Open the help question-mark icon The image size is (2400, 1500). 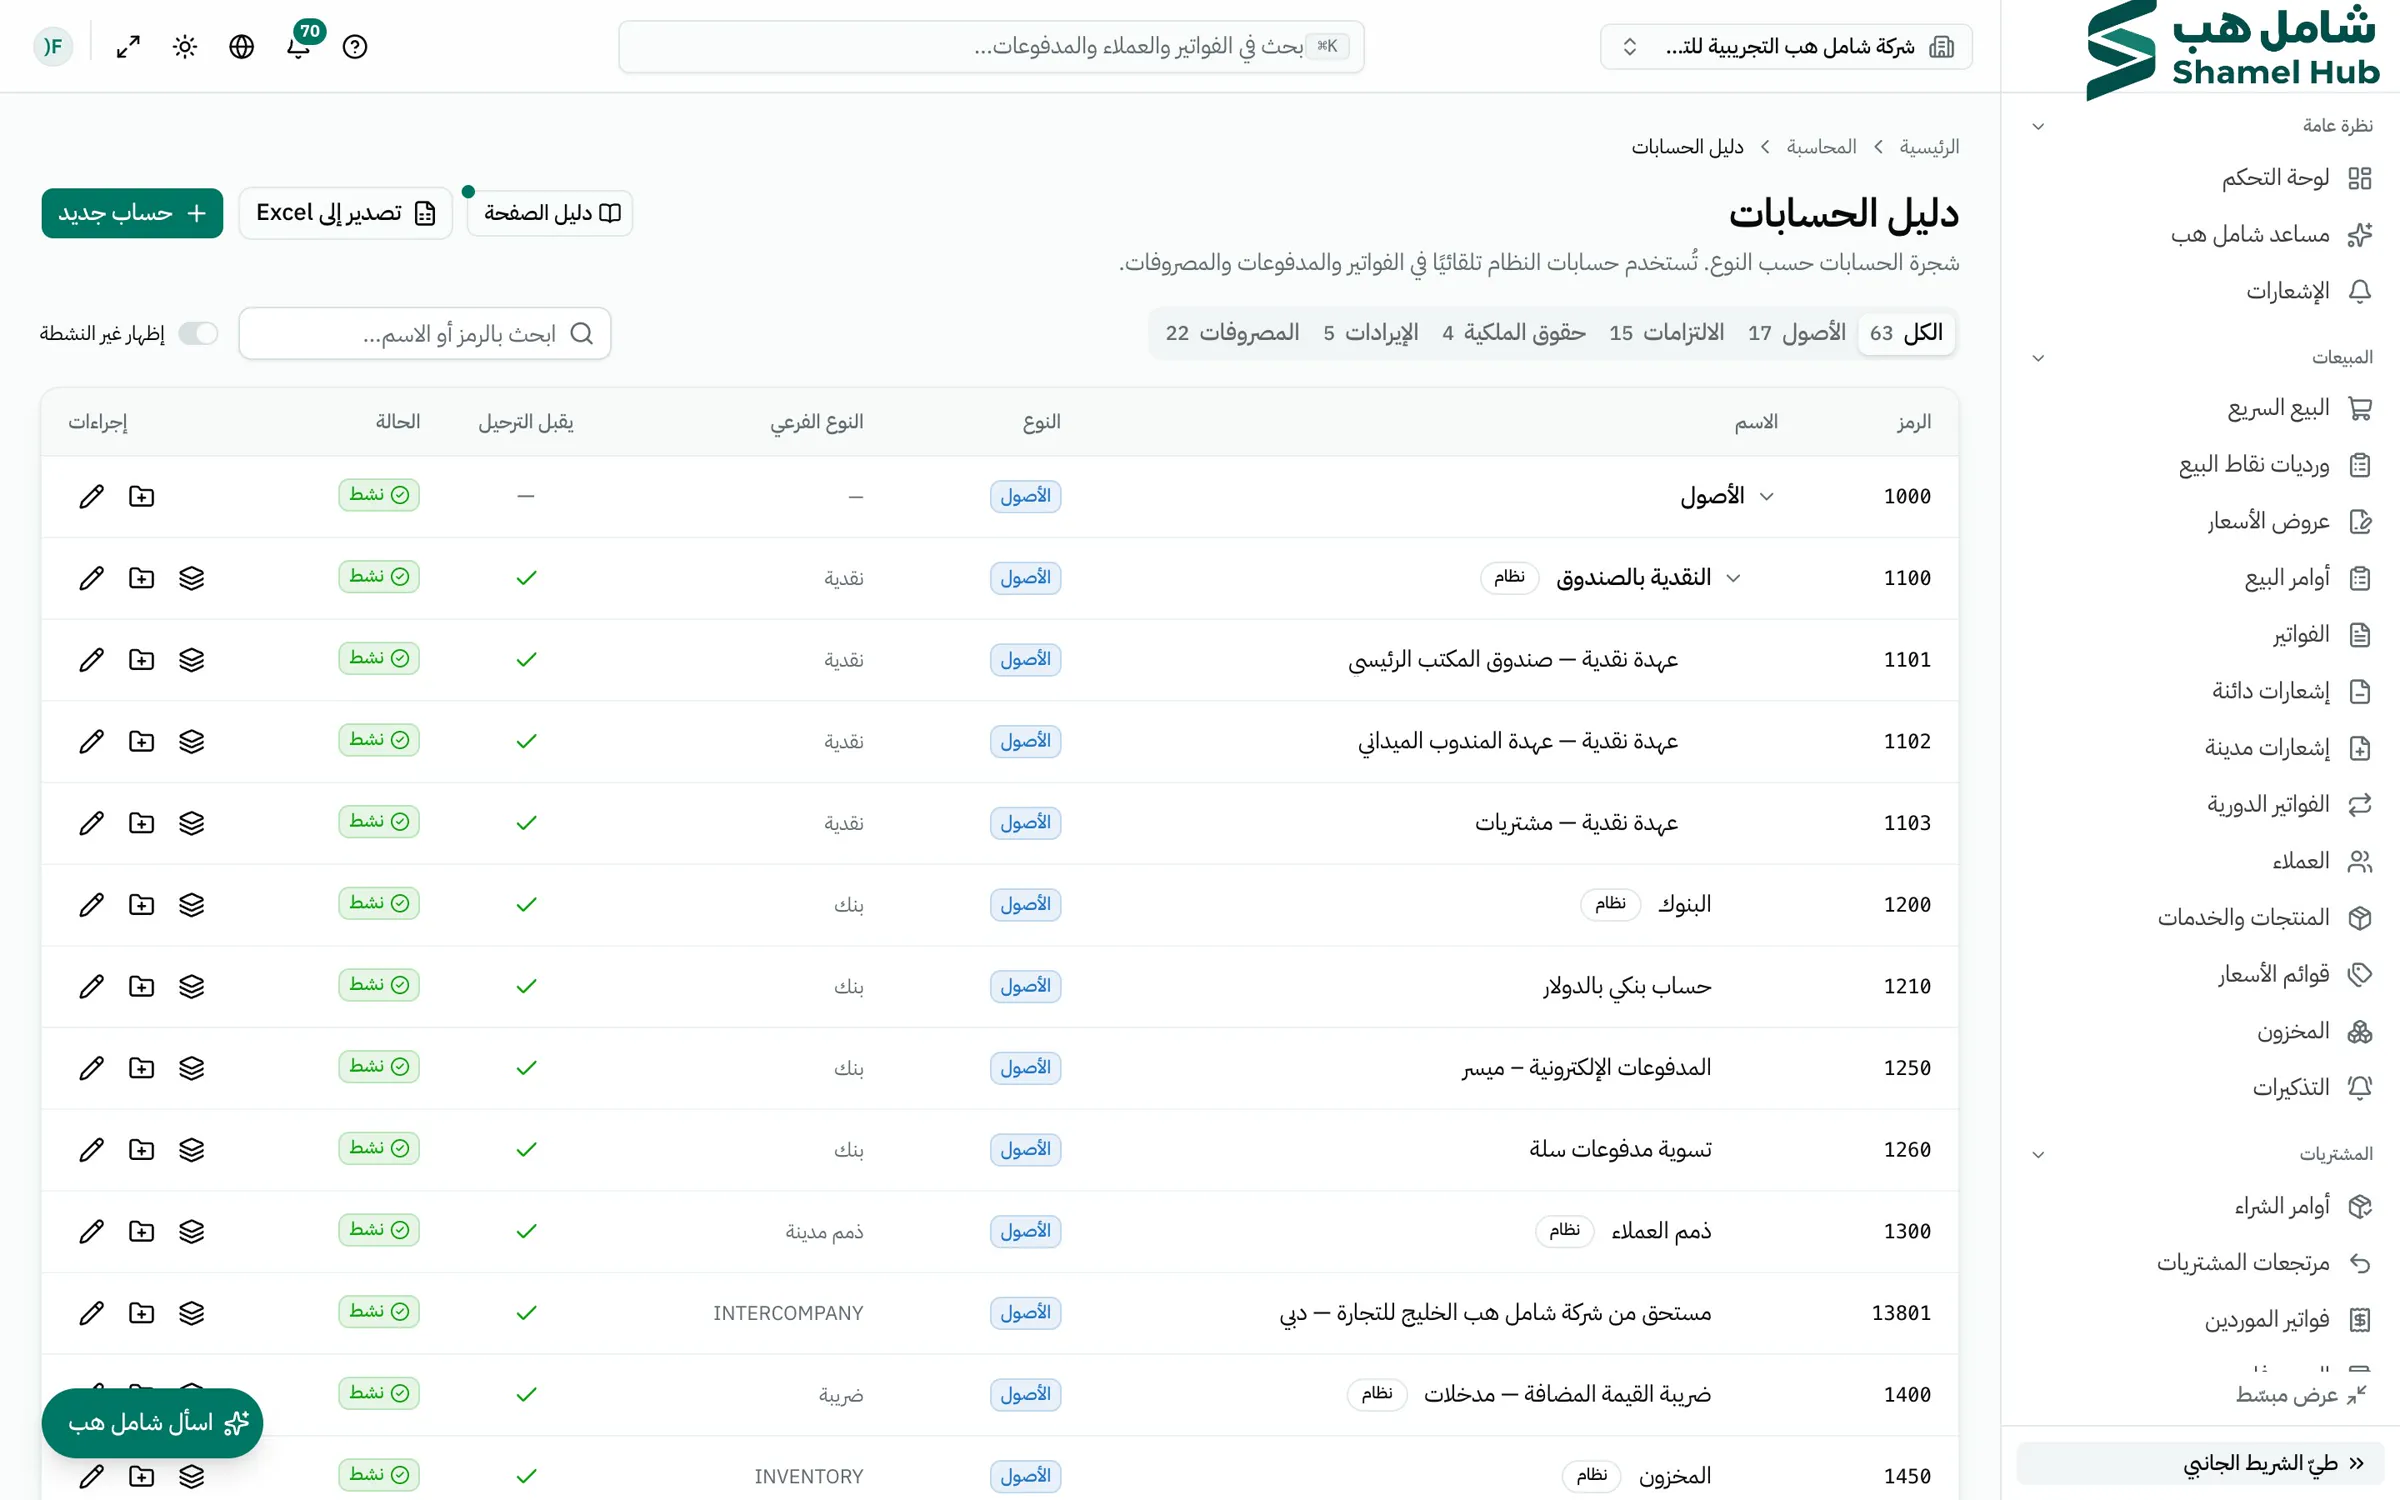click(x=355, y=46)
